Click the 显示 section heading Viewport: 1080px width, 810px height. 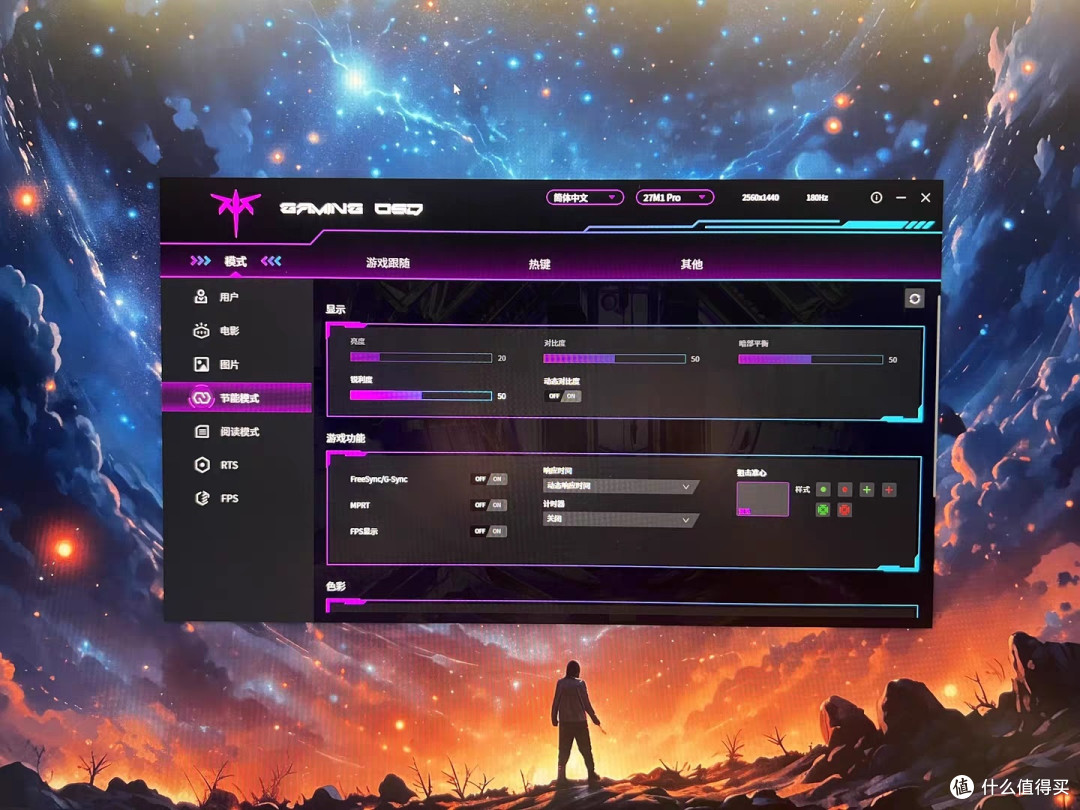tap(335, 310)
